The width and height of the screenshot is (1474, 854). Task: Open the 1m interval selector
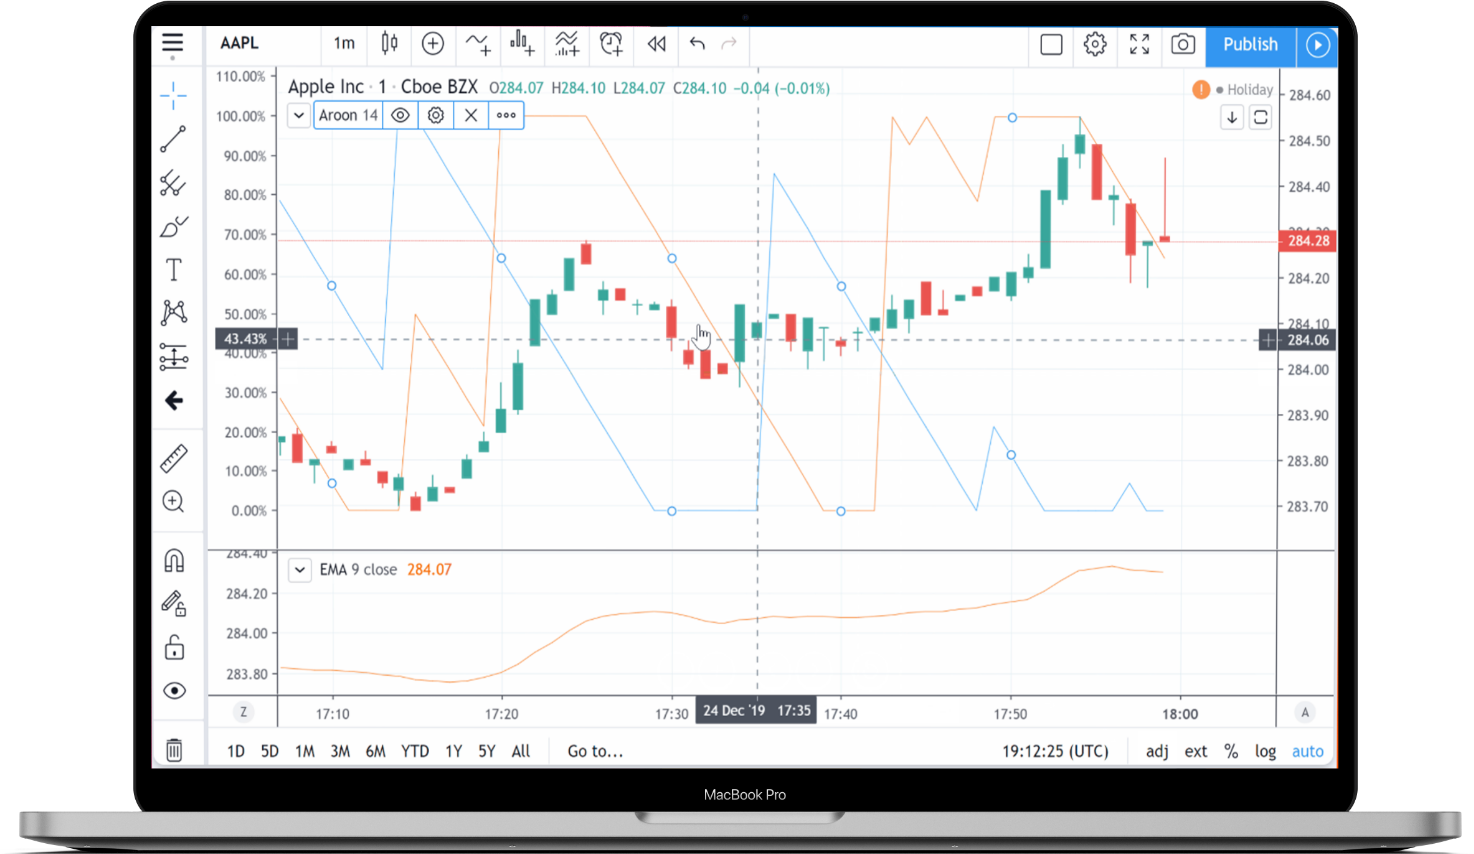pos(344,43)
